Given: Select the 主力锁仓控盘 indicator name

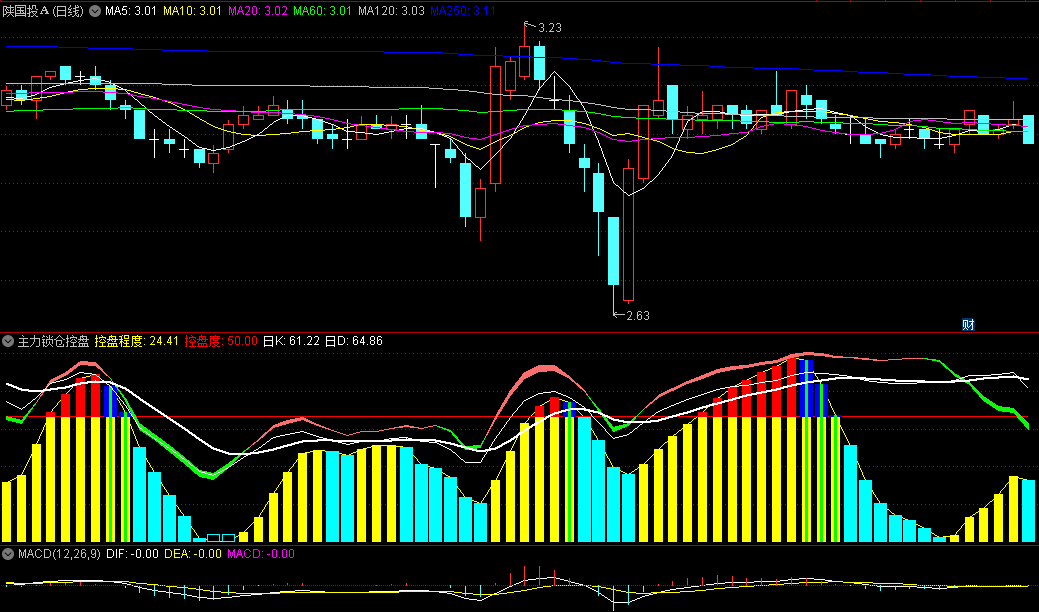Looking at the screenshot, I should point(54,341).
